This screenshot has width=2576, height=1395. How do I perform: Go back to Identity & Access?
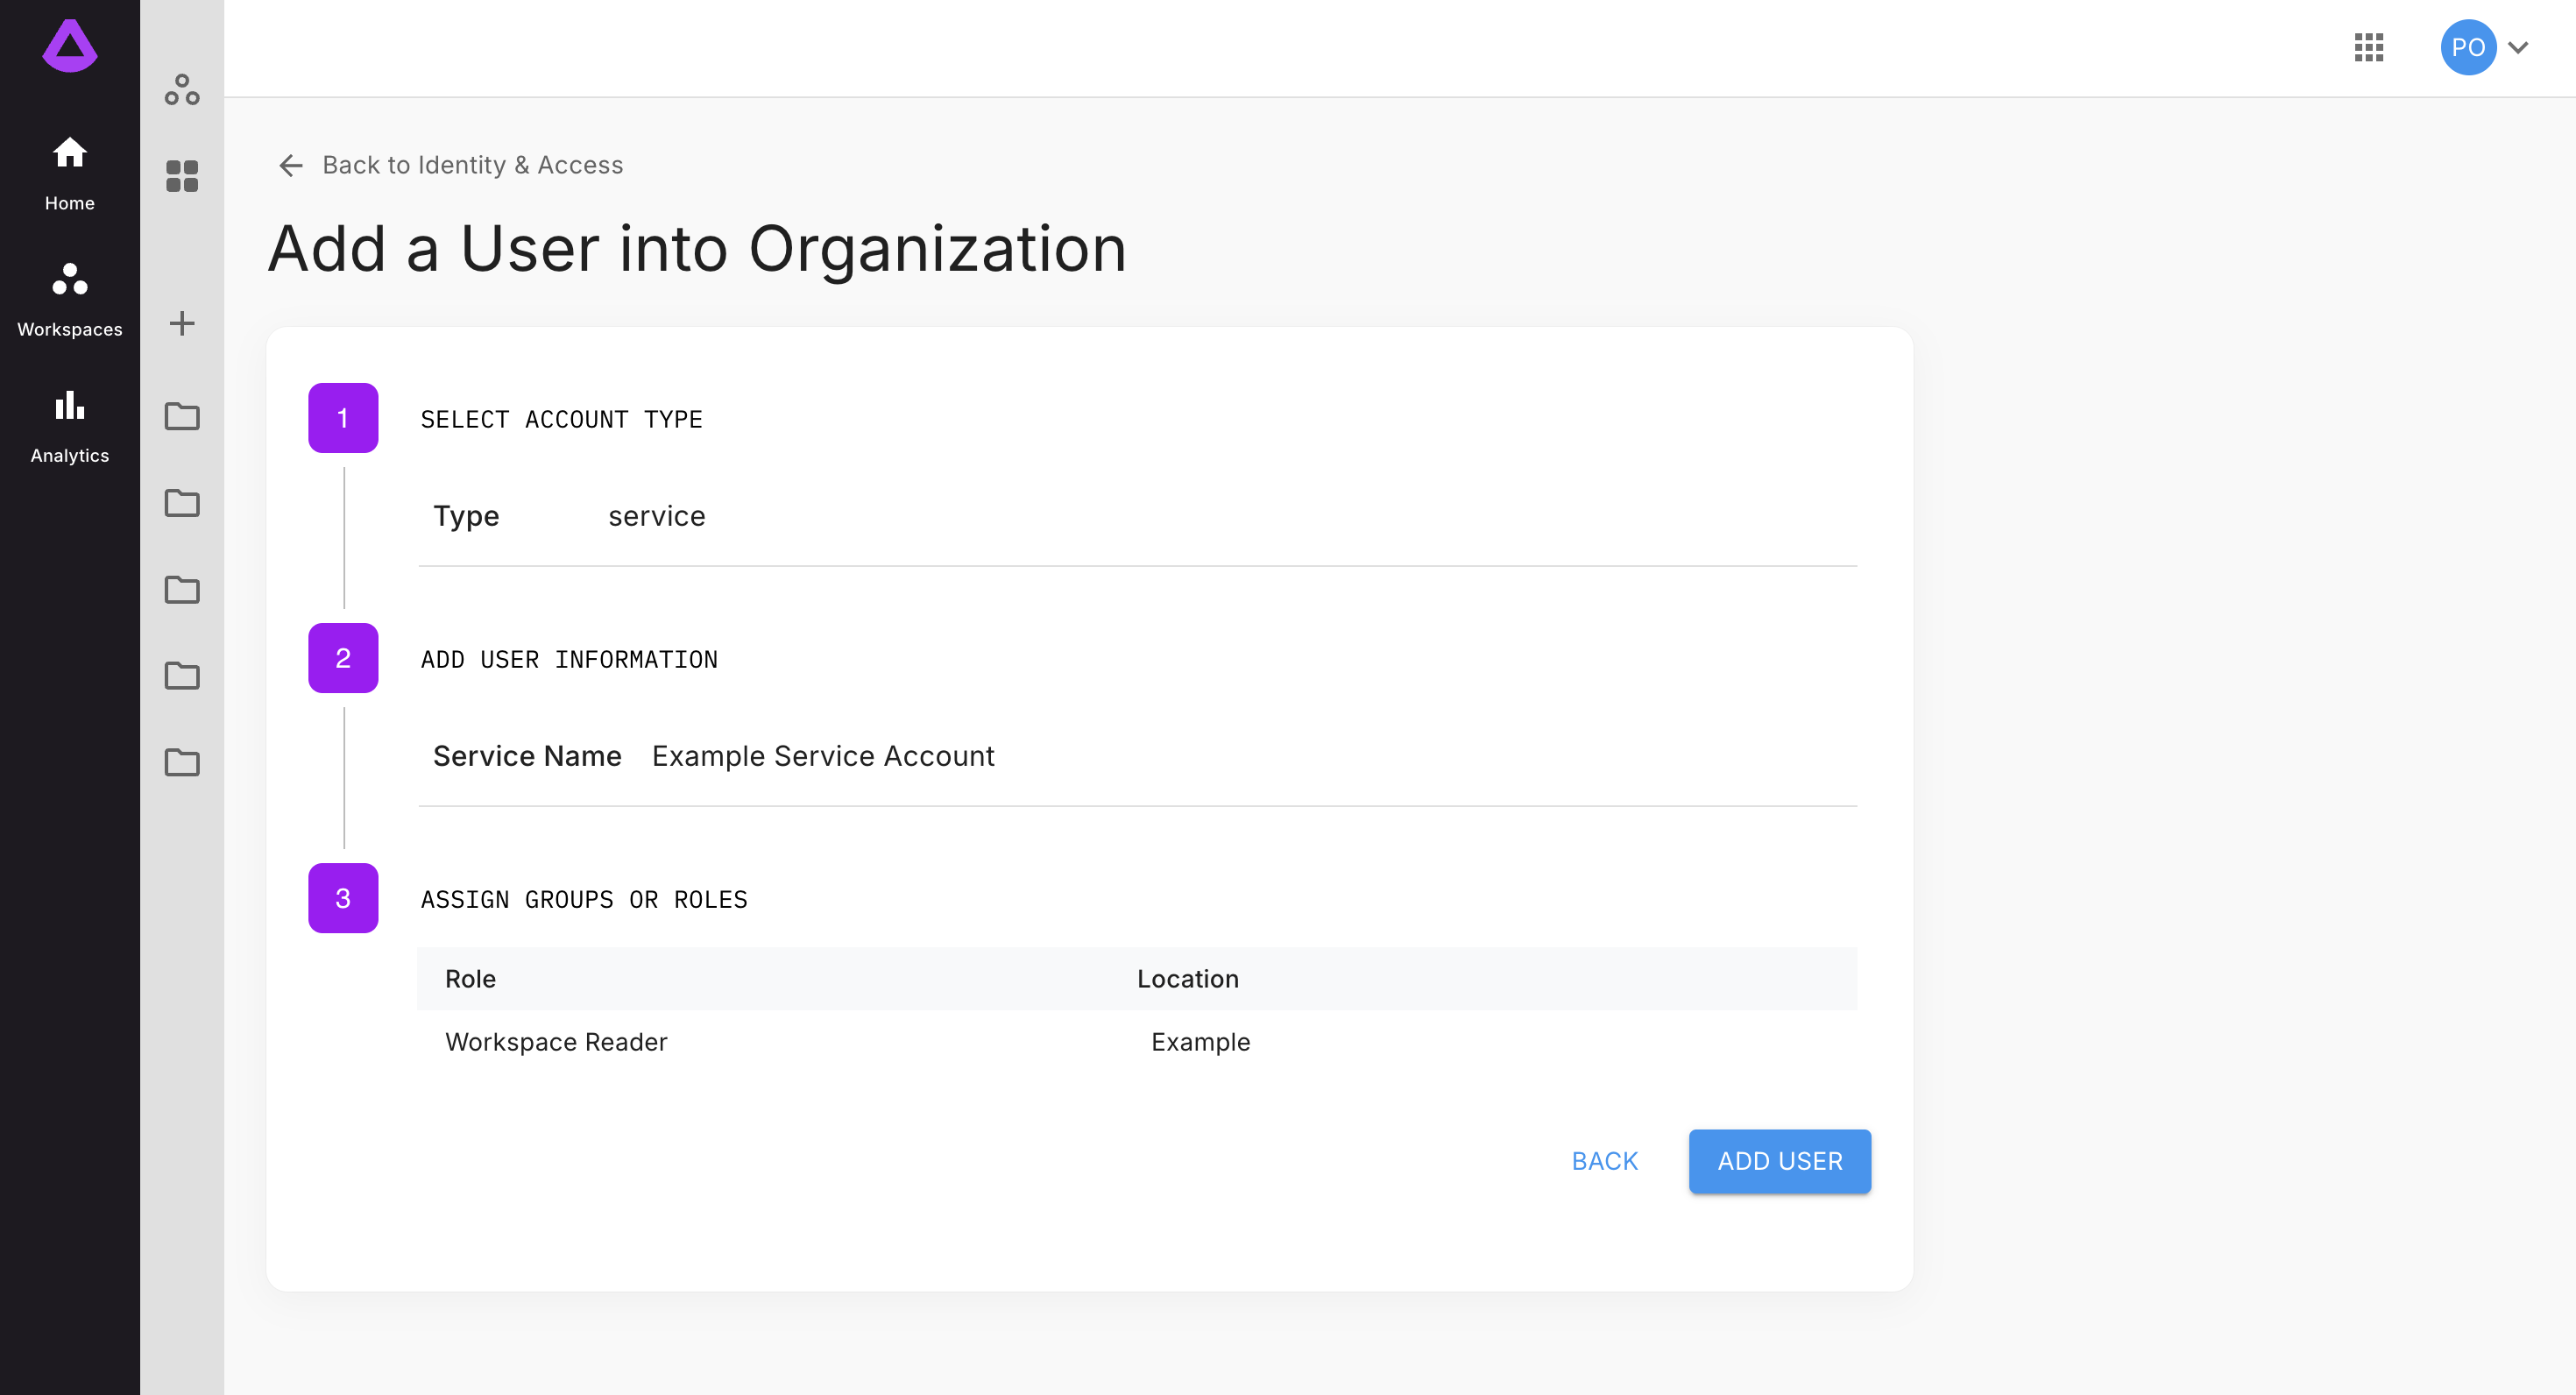pos(472,165)
